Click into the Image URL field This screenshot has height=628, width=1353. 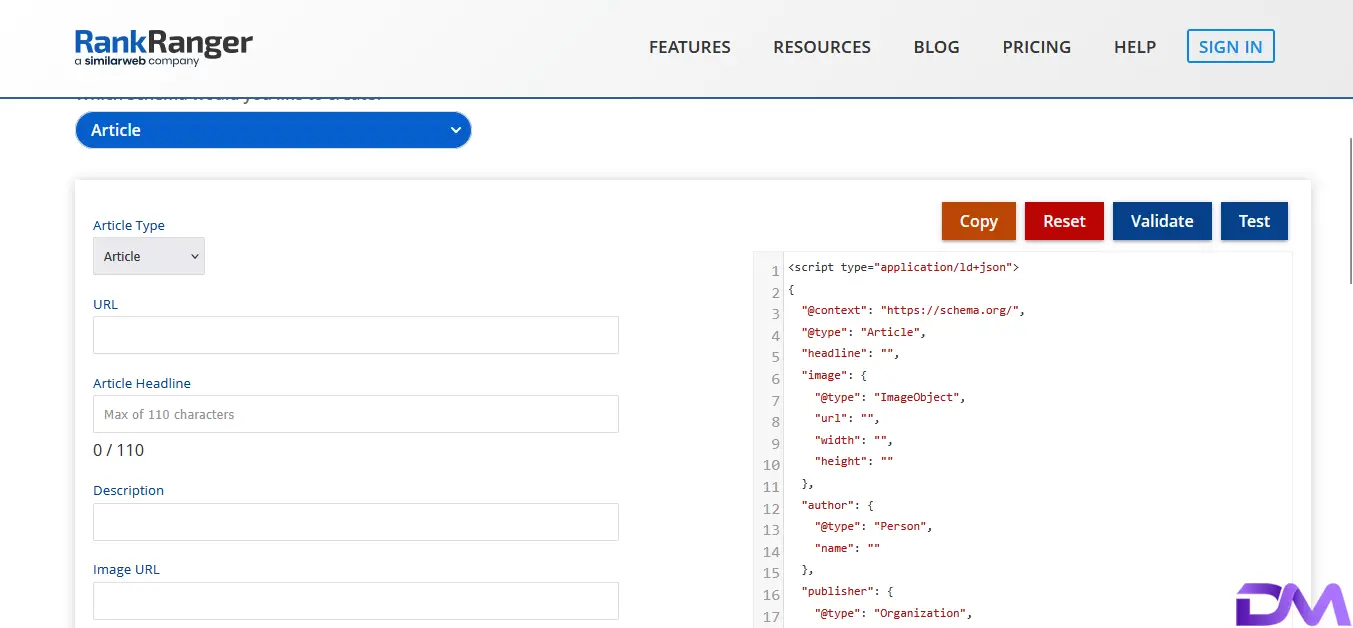(355, 600)
